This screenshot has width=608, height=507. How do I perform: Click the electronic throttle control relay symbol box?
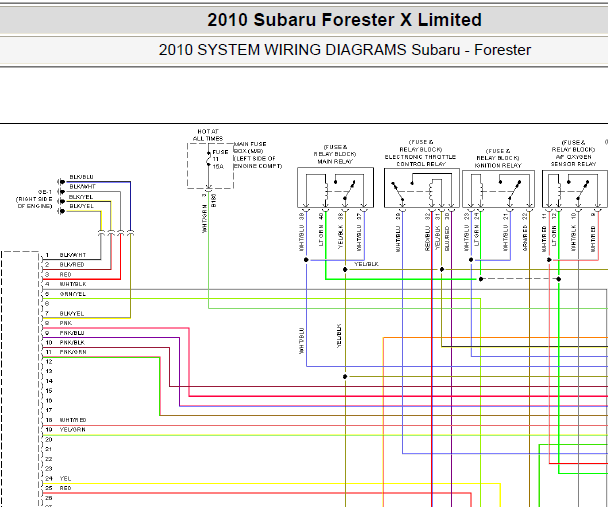pyautogui.click(x=422, y=188)
